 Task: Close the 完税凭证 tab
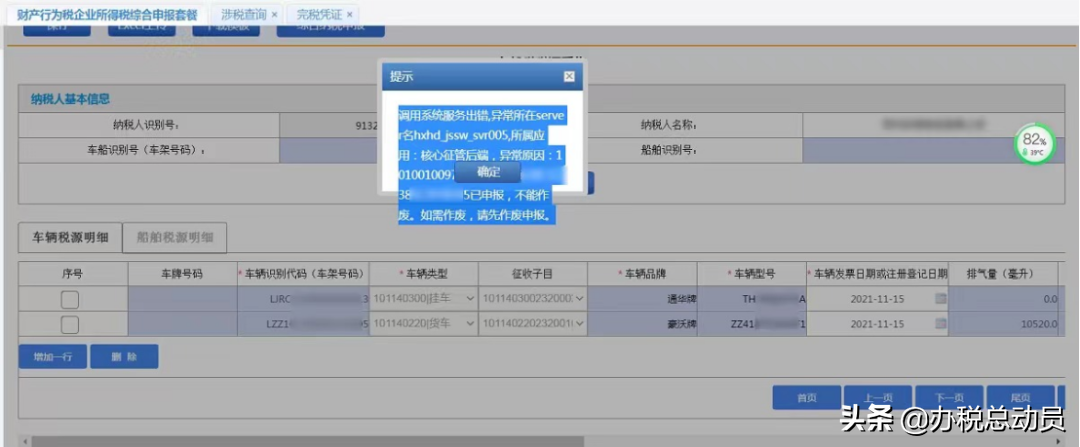349,14
